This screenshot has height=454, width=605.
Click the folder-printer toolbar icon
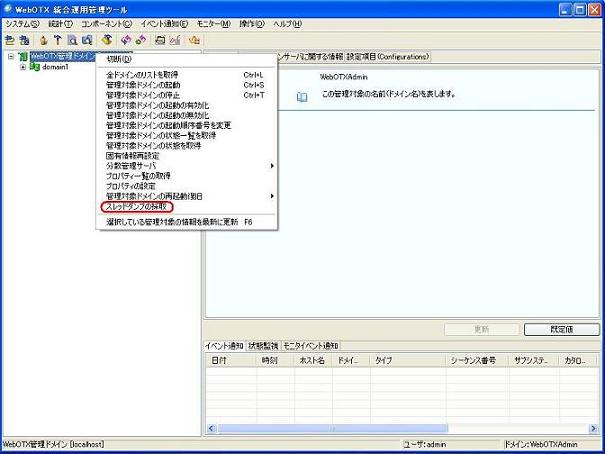(160, 40)
